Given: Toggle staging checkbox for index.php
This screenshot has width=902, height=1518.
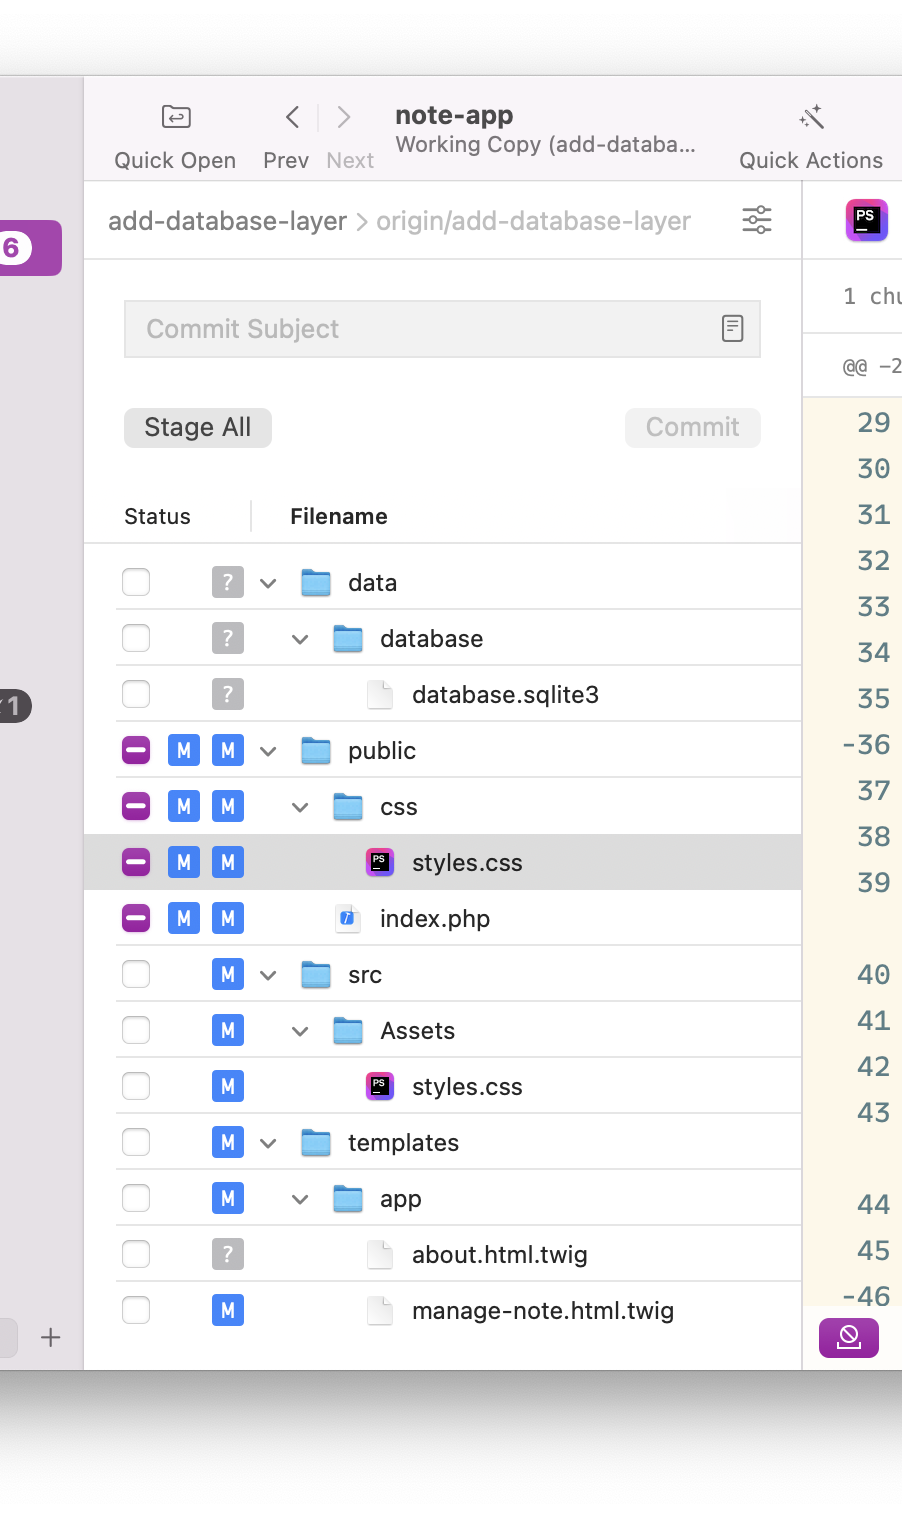Looking at the screenshot, I should point(136,918).
